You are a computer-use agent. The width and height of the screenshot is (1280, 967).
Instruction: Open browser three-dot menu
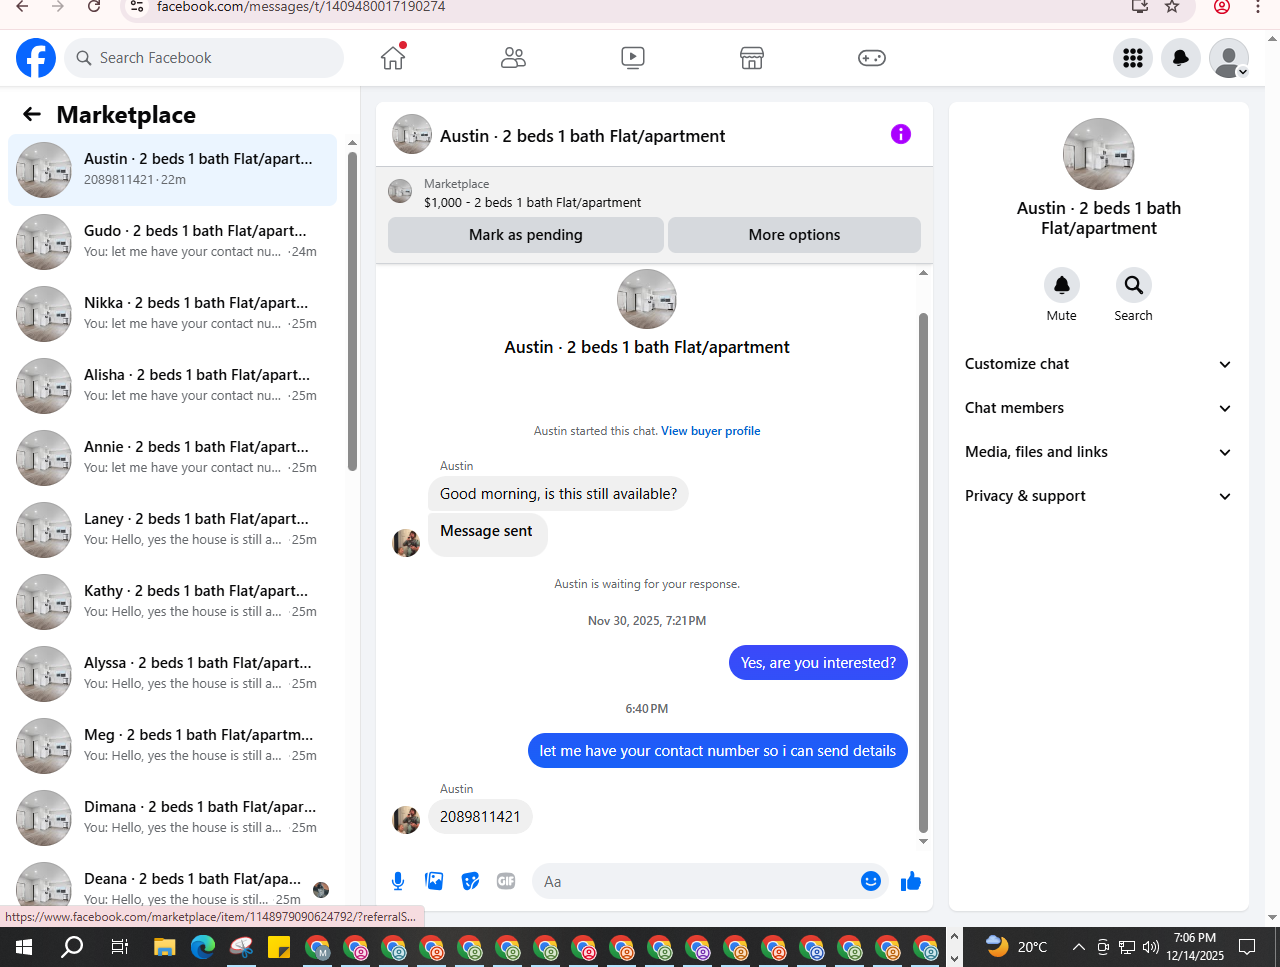[1258, 7]
